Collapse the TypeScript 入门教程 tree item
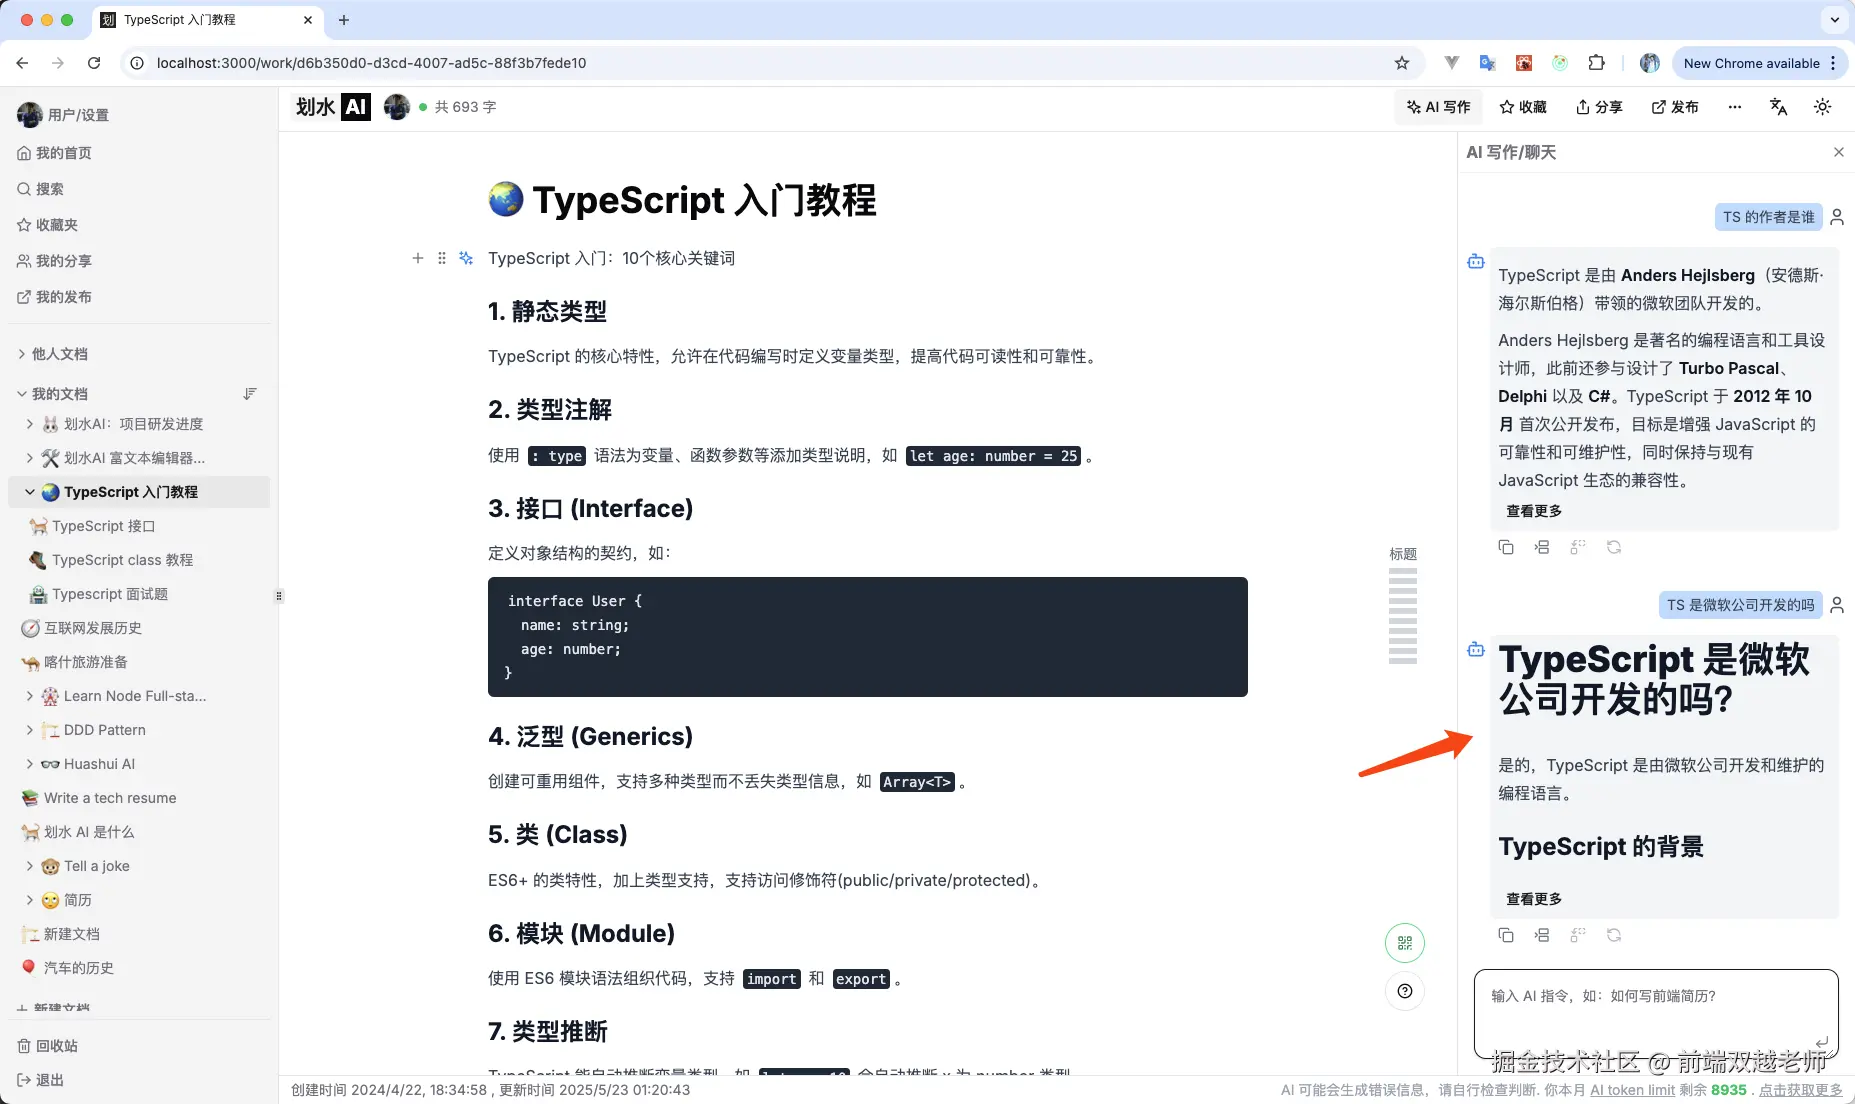Viewport: 1855px width, 1104px height. [x=30, y=492]
